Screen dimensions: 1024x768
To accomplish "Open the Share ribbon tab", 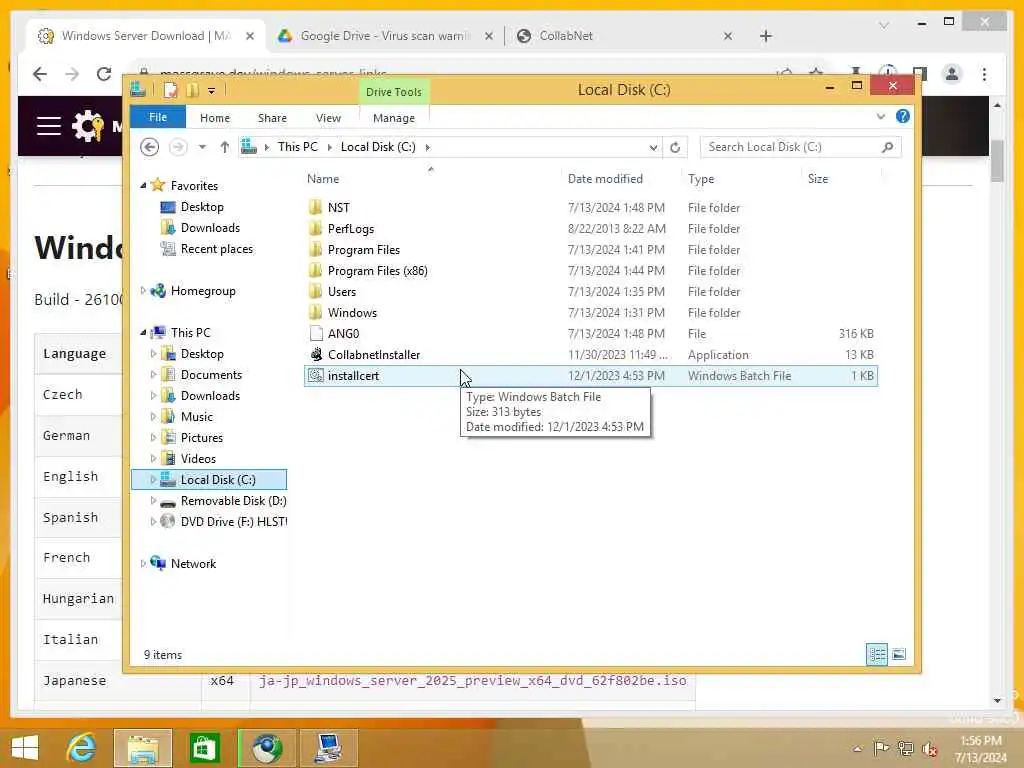I will [272, 118].
